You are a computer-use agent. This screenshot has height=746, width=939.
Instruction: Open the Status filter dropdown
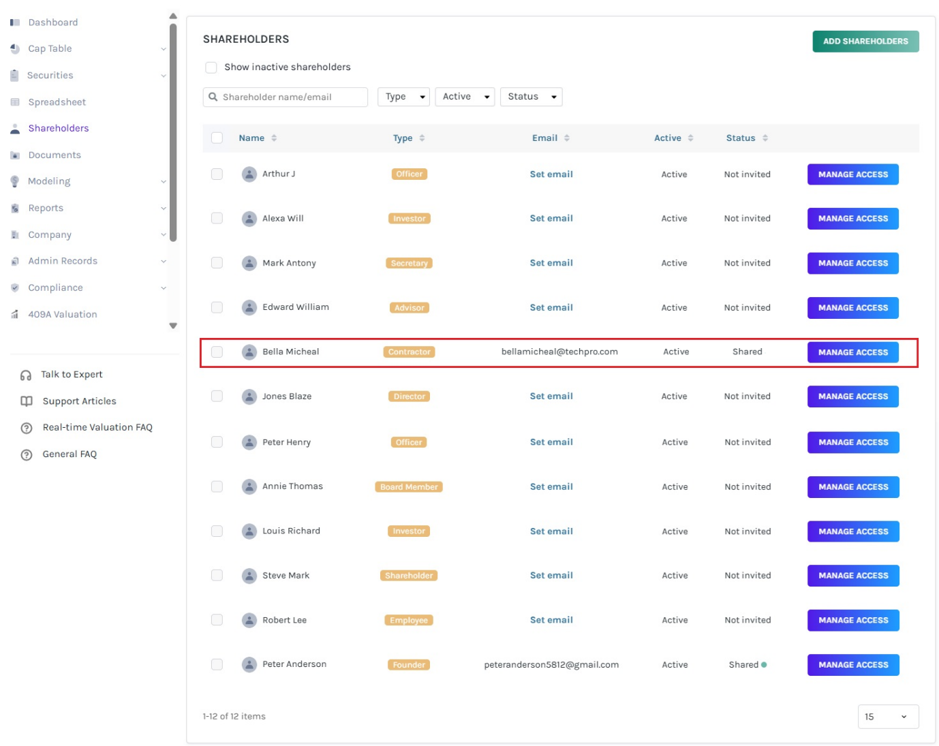pyautogui.click(x=531, y=96)
